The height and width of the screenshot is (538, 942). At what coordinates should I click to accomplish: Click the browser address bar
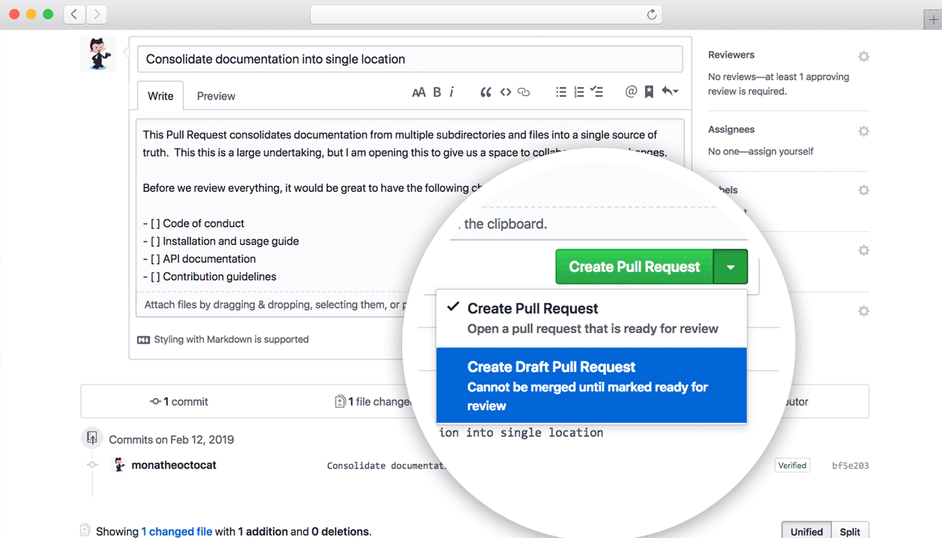486,14
